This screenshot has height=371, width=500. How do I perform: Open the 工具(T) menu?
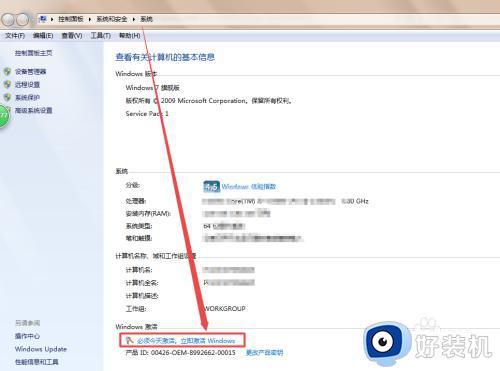click(x=101, y=36)
